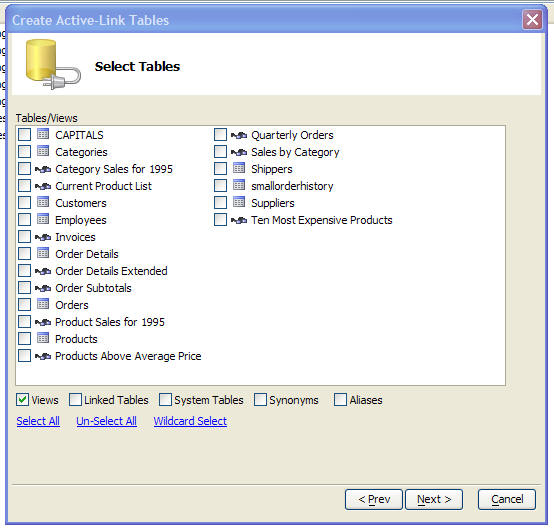Click view icon beside Ten Most Expensive Products

click(239, 220)
